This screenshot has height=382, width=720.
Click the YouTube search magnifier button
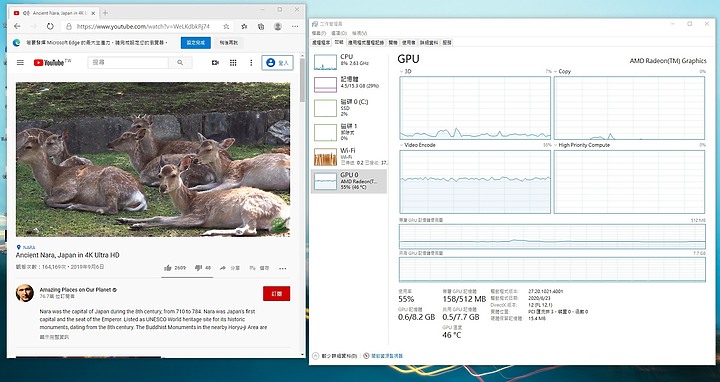point(180,62)
